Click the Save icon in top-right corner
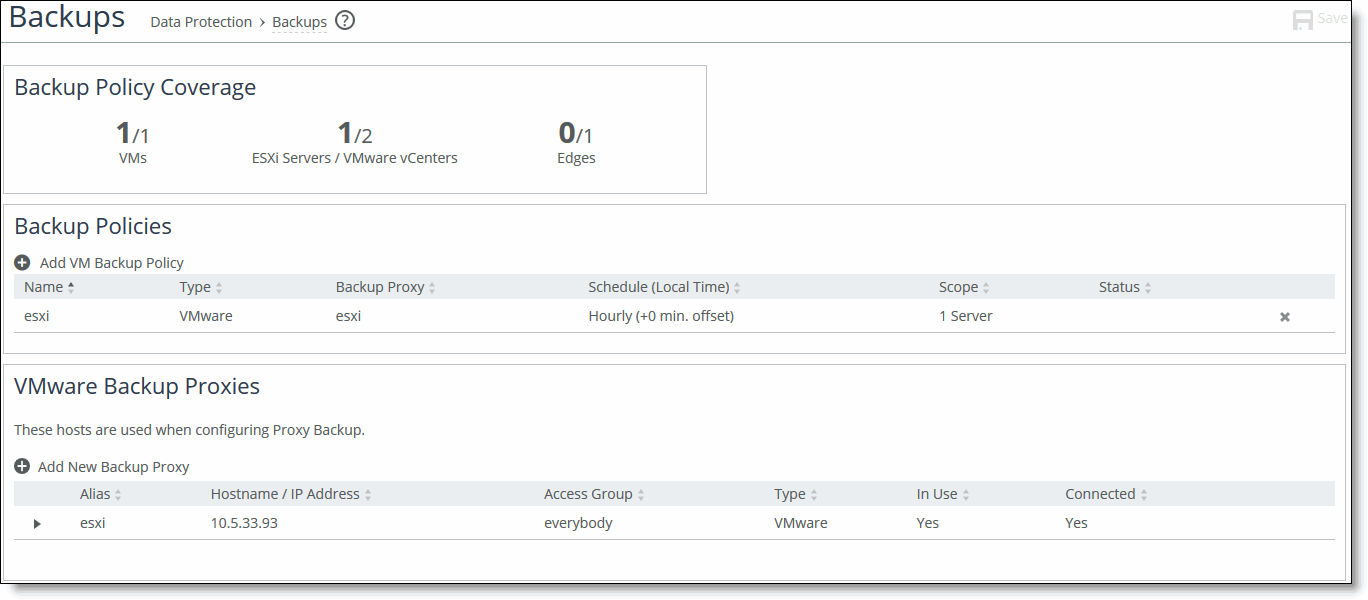Viewport: 1368px width, 600px height. 1302,18
